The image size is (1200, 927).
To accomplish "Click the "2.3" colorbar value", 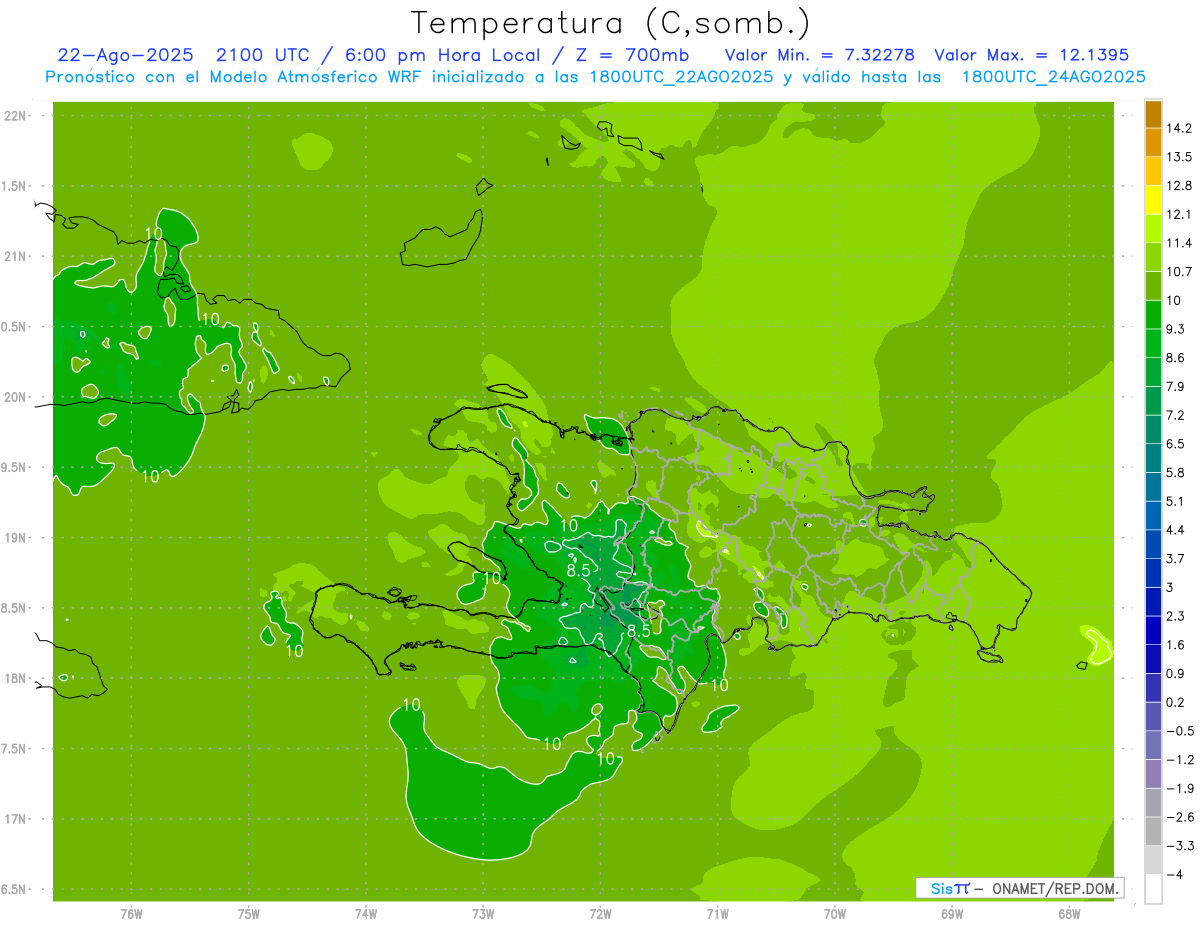I will (x=1176, y=616).
